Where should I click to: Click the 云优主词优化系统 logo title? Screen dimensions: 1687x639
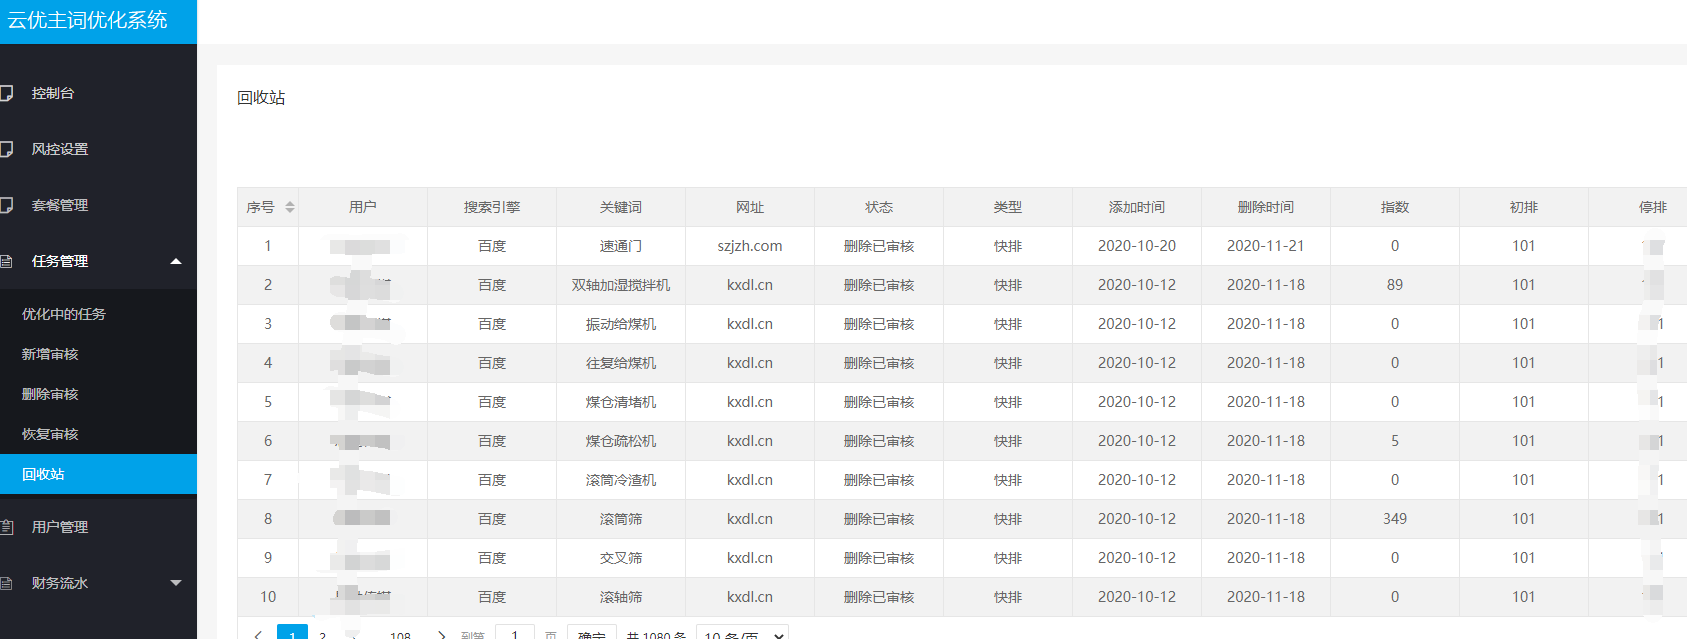pyautogui.click(x=87, y=20)
